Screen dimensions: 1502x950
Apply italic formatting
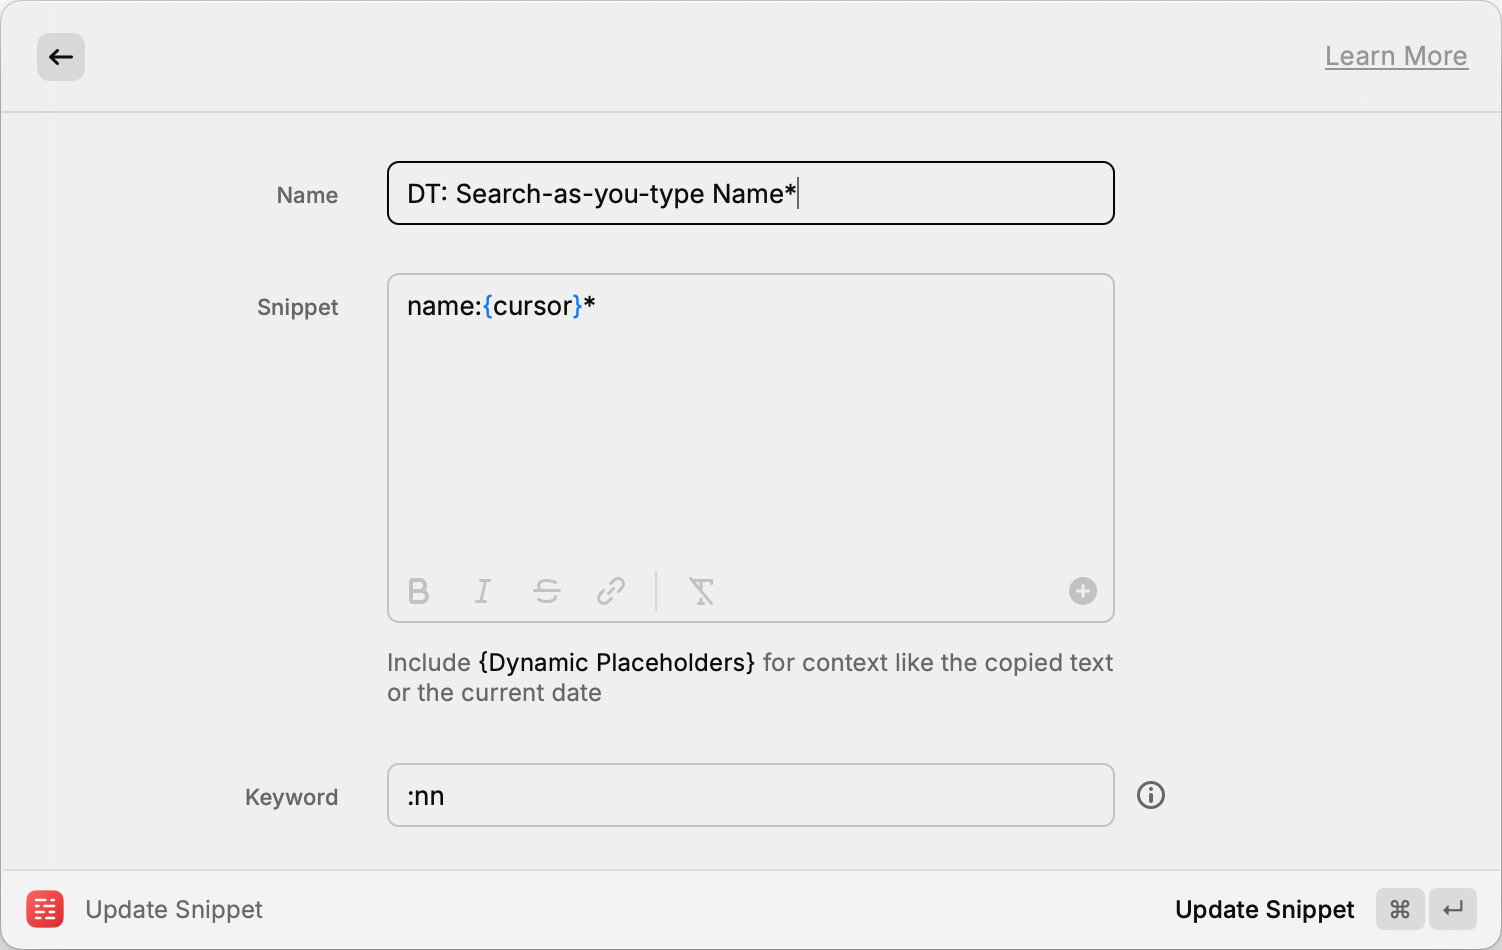tap(483, 592)
